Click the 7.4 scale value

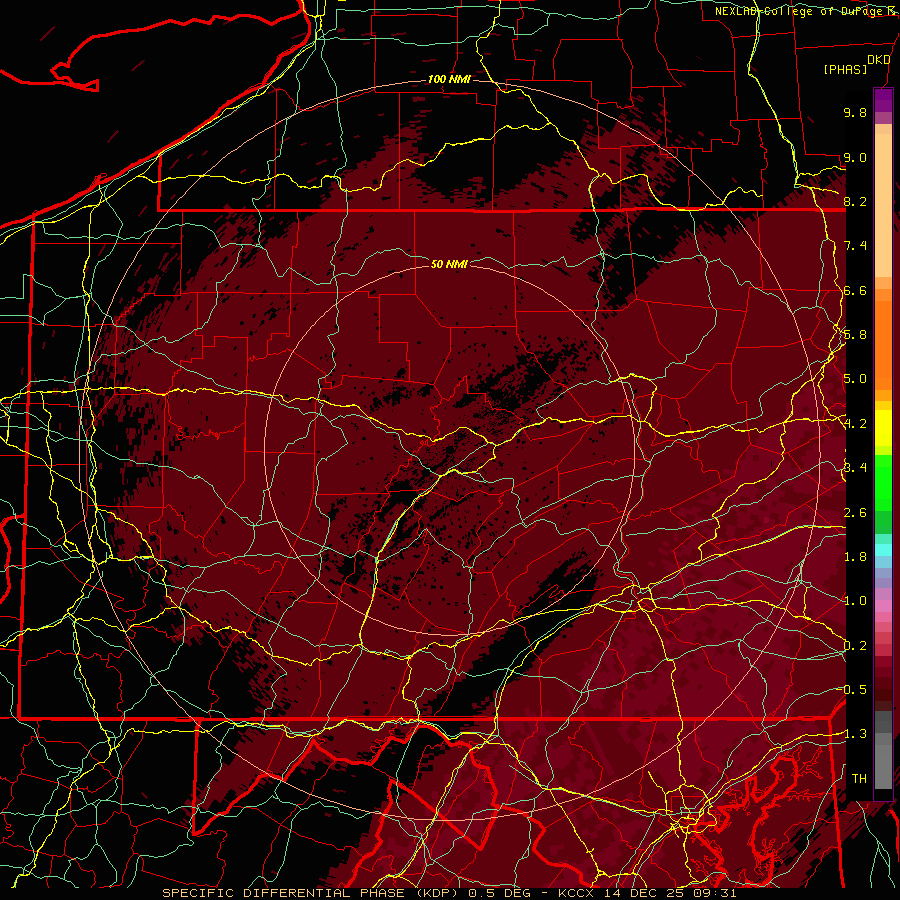(855, 246)
